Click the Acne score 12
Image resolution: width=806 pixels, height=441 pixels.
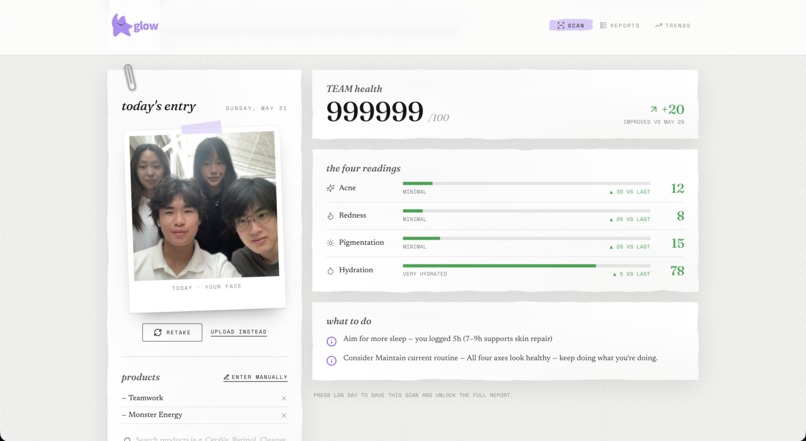tap(677, 188)
